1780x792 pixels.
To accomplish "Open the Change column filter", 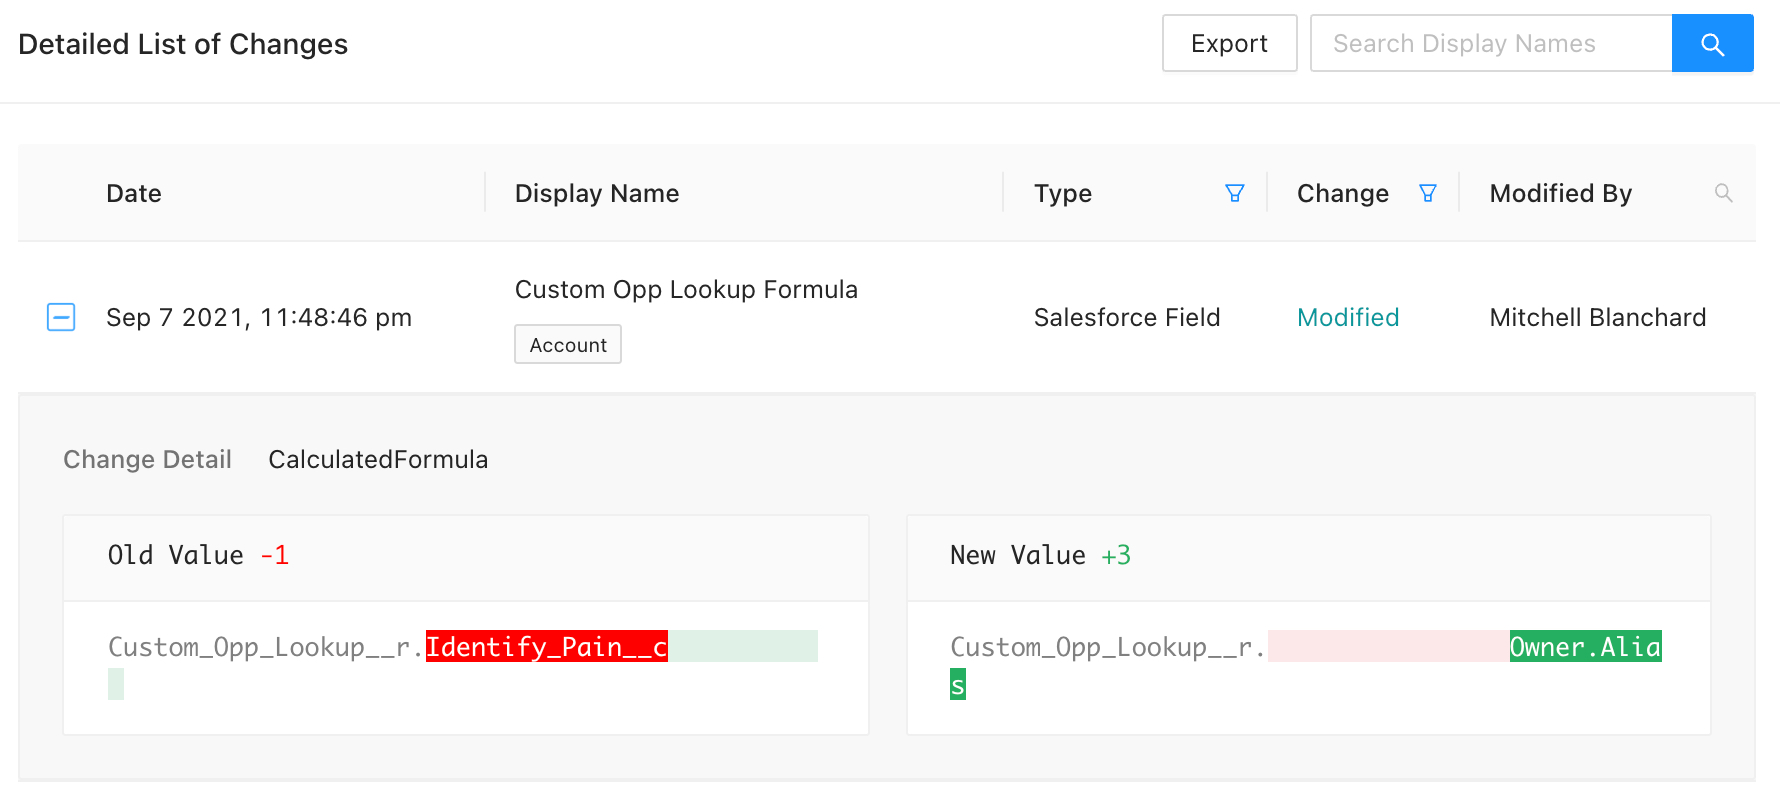I will [1428, 193].
